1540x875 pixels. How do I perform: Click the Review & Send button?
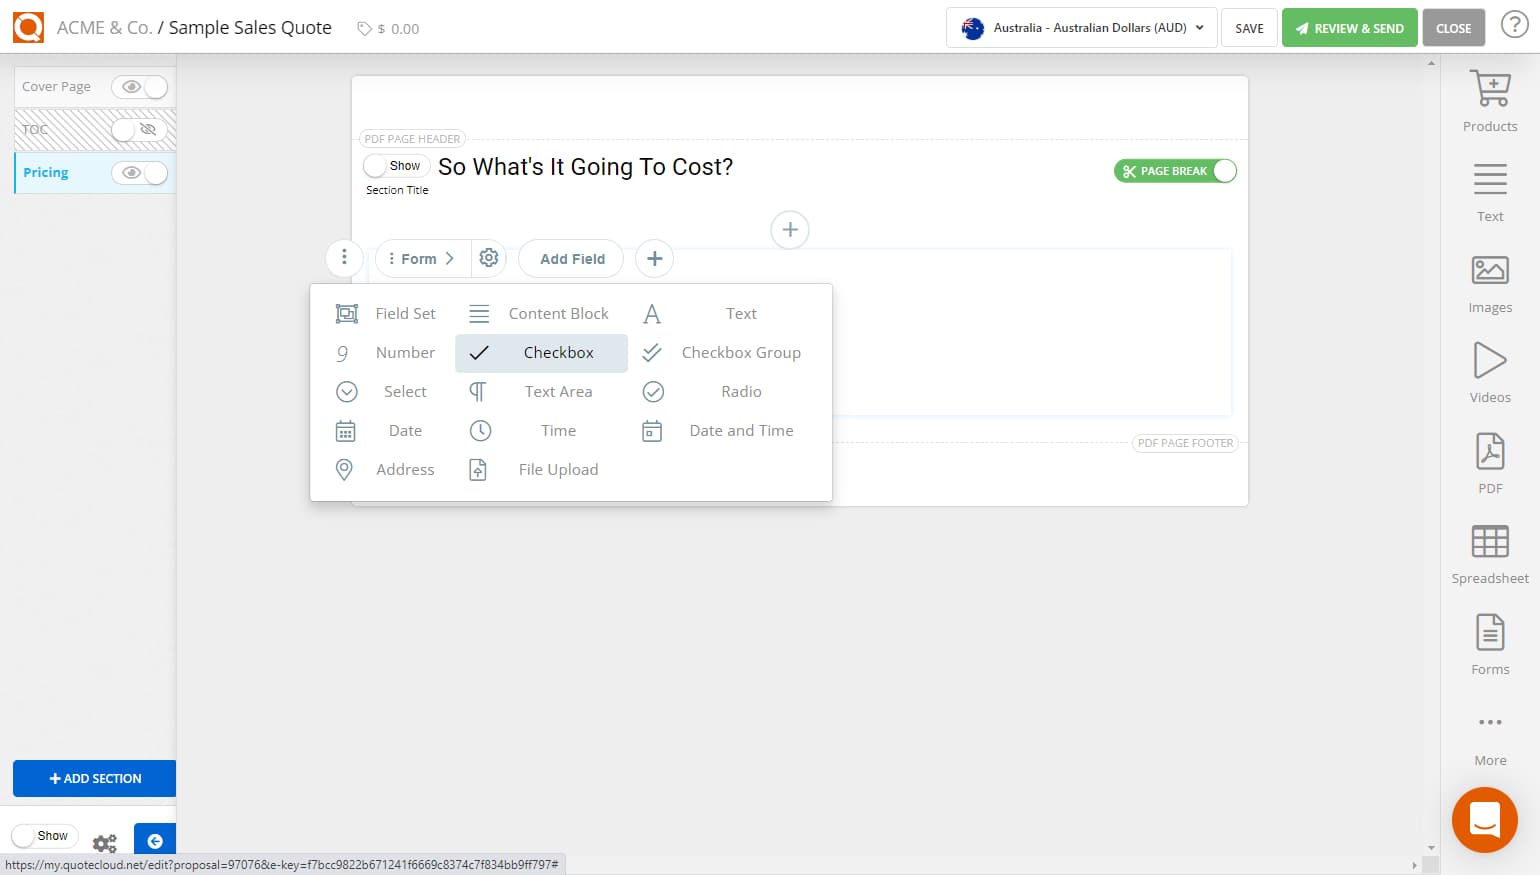[x=1349, y=27]
